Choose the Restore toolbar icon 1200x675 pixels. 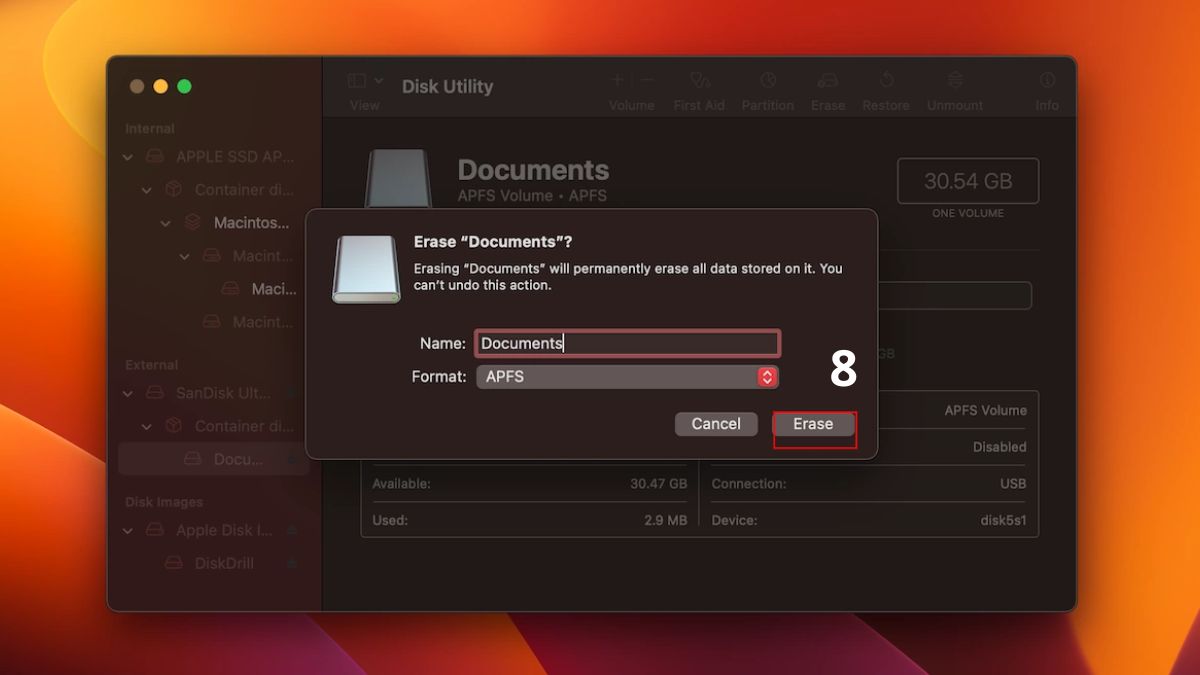click(886, 80)
